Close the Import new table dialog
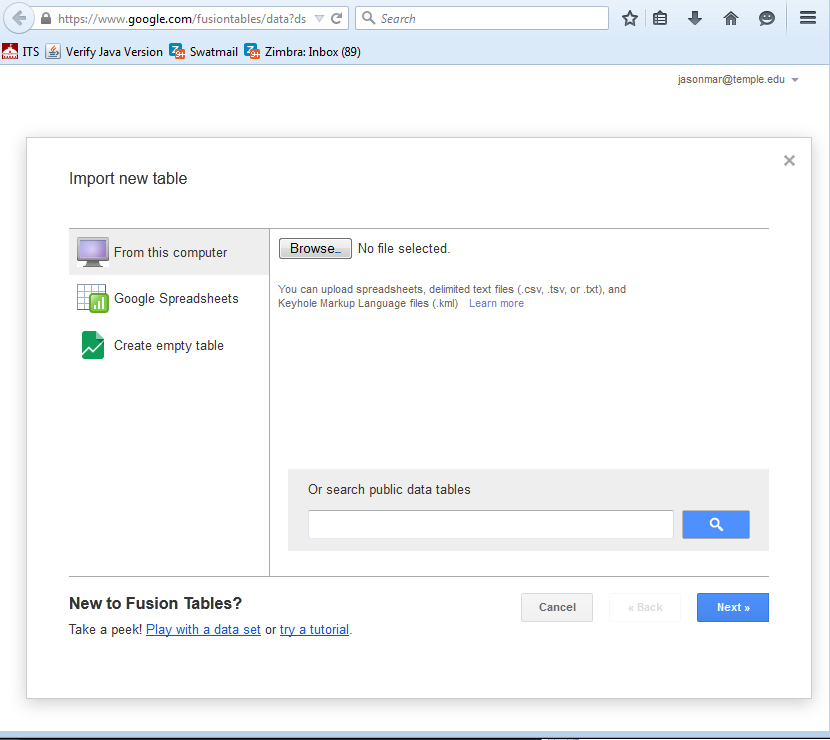Image resolution: width=830 pixels, height=740 pixels. click(789, 160)
